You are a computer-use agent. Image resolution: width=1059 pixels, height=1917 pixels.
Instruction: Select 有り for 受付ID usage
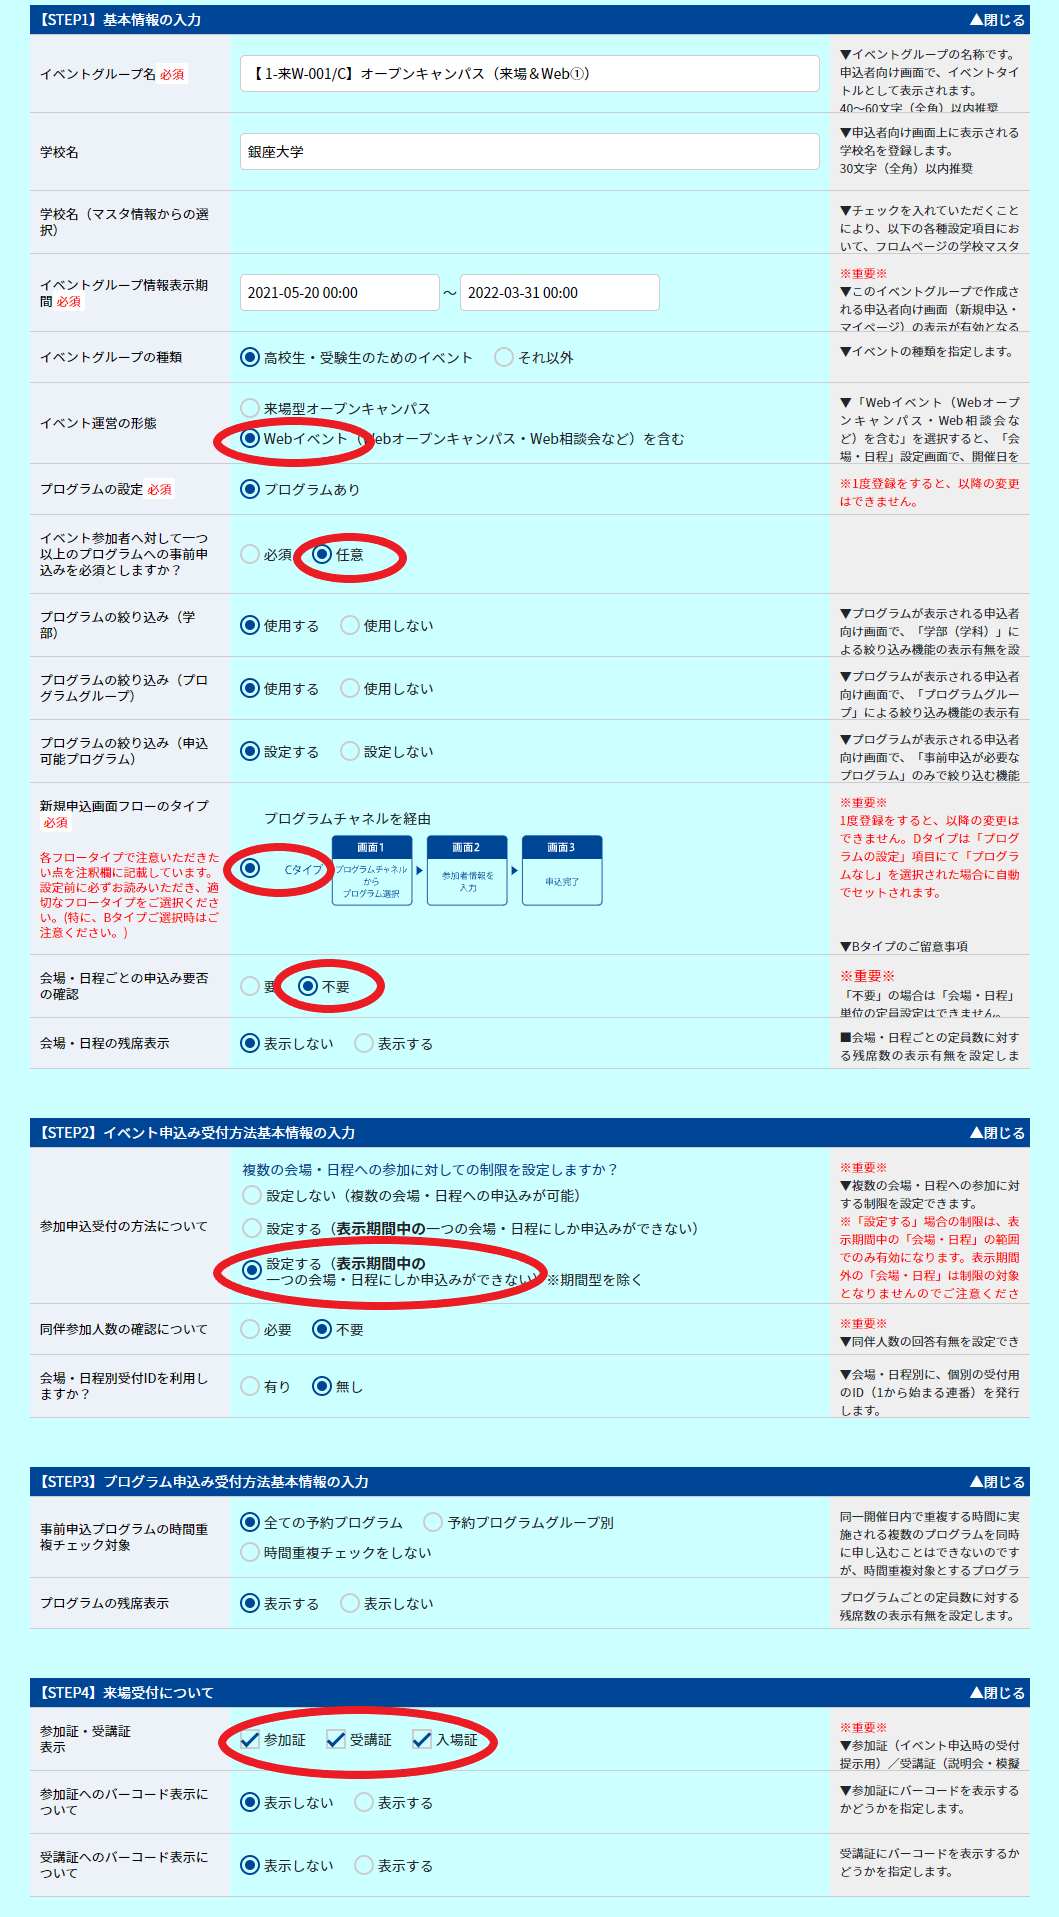[x=251, y=1386]
